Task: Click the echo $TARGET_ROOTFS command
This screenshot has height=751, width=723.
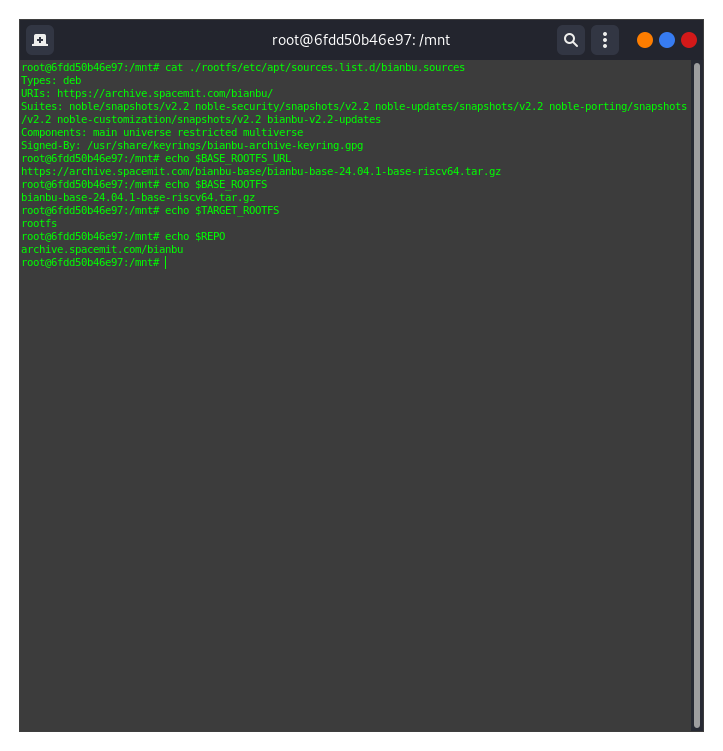Action: point(222,210)
